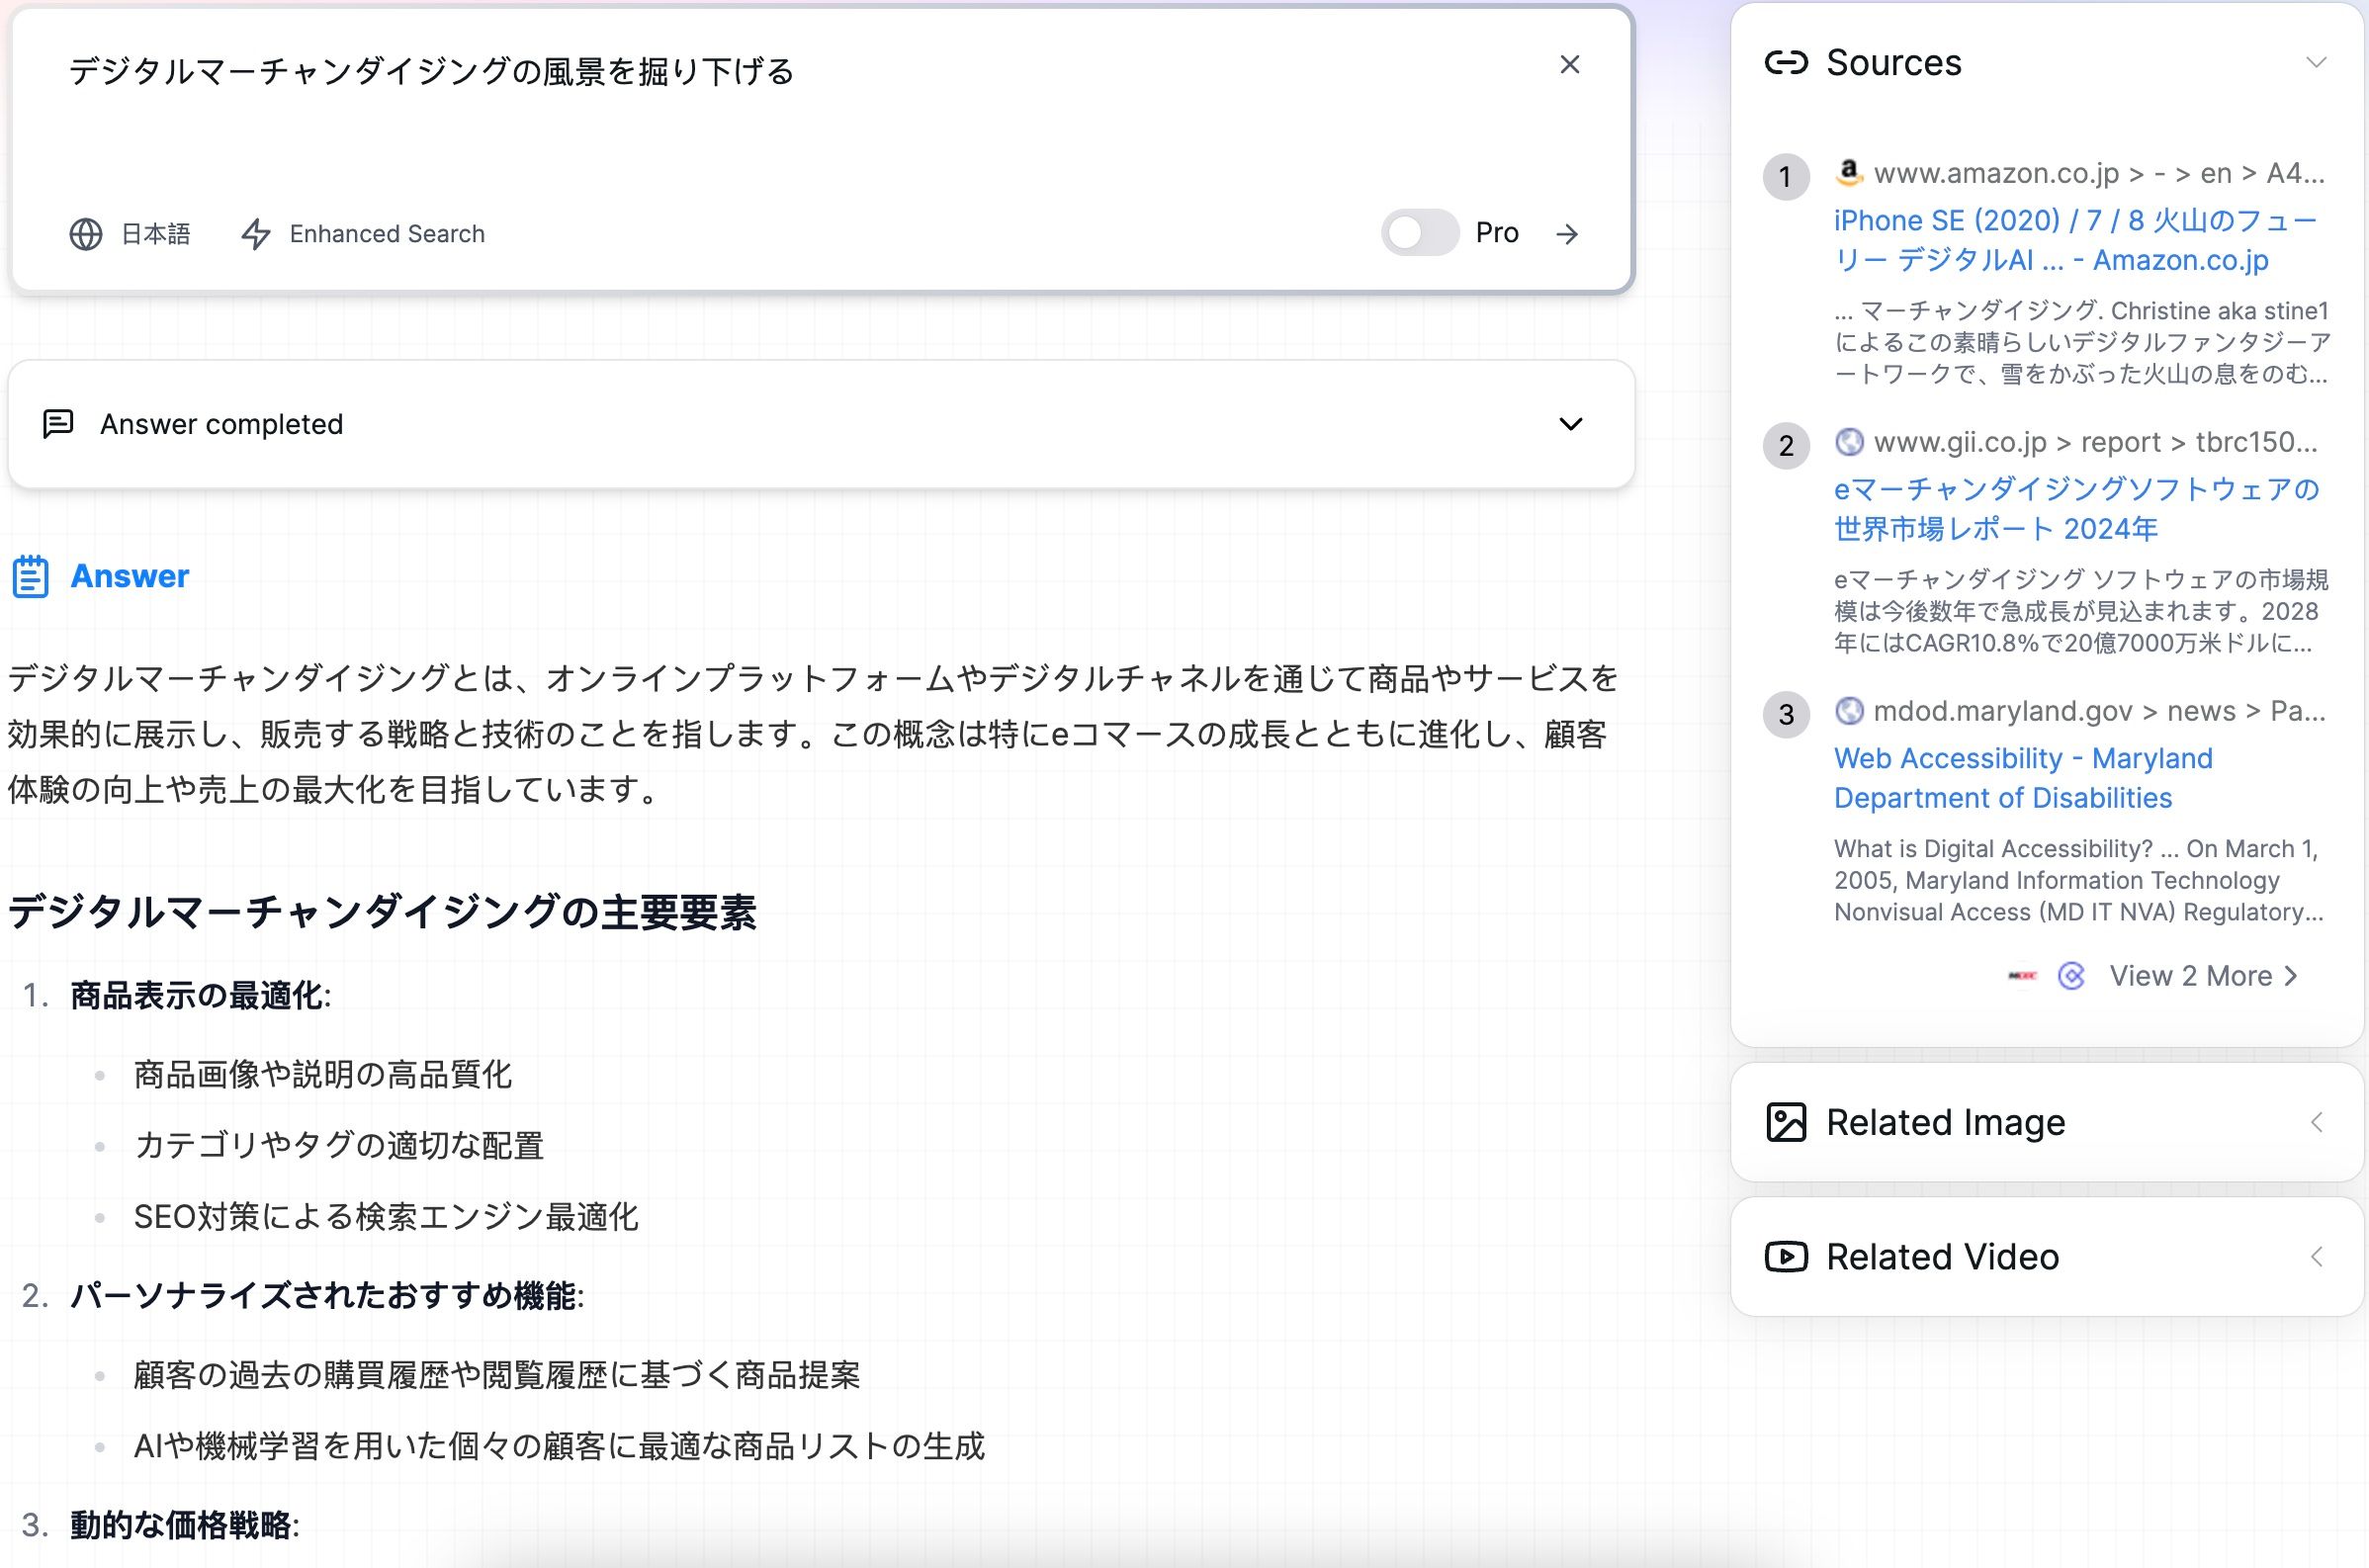This screenshot has height=1568, width=2369.
Task: Click the Amazon.co.jp source link 1
Action: click(2076, 238)
